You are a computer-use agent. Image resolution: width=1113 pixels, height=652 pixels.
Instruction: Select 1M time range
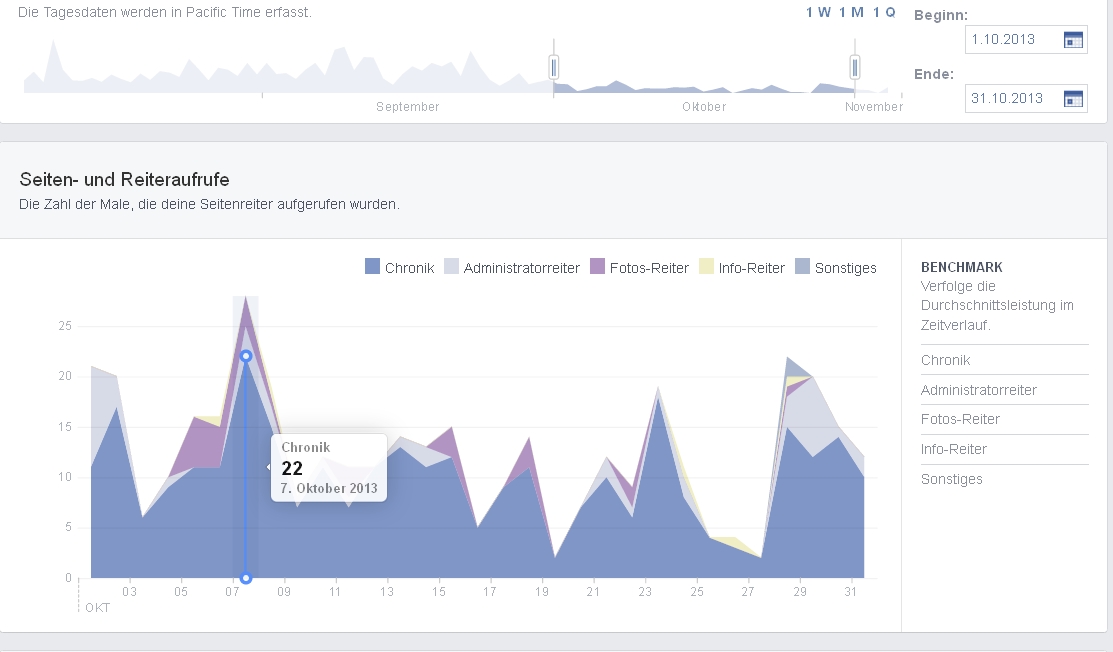point(851,12)
